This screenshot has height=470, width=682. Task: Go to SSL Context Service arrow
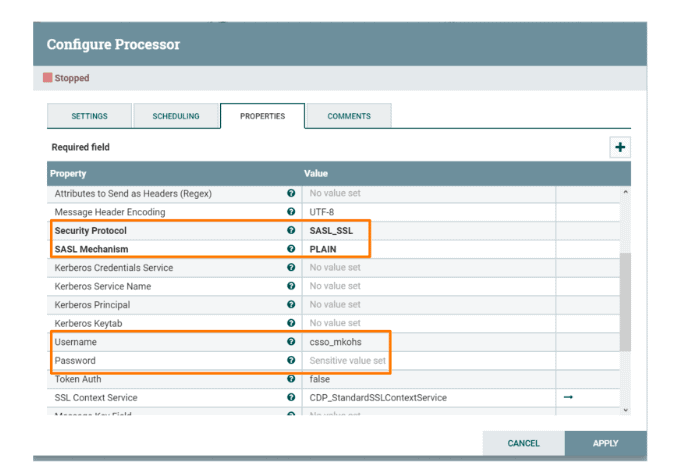click(x=568, y=397)
